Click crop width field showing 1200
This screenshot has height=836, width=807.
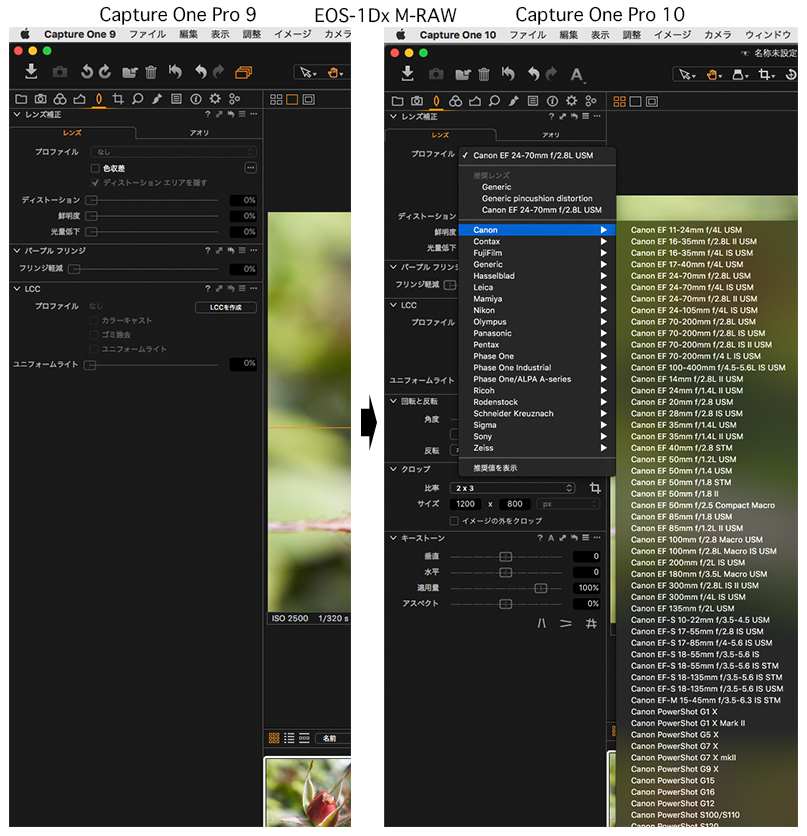pyautogui.click(x=465, y=504)
